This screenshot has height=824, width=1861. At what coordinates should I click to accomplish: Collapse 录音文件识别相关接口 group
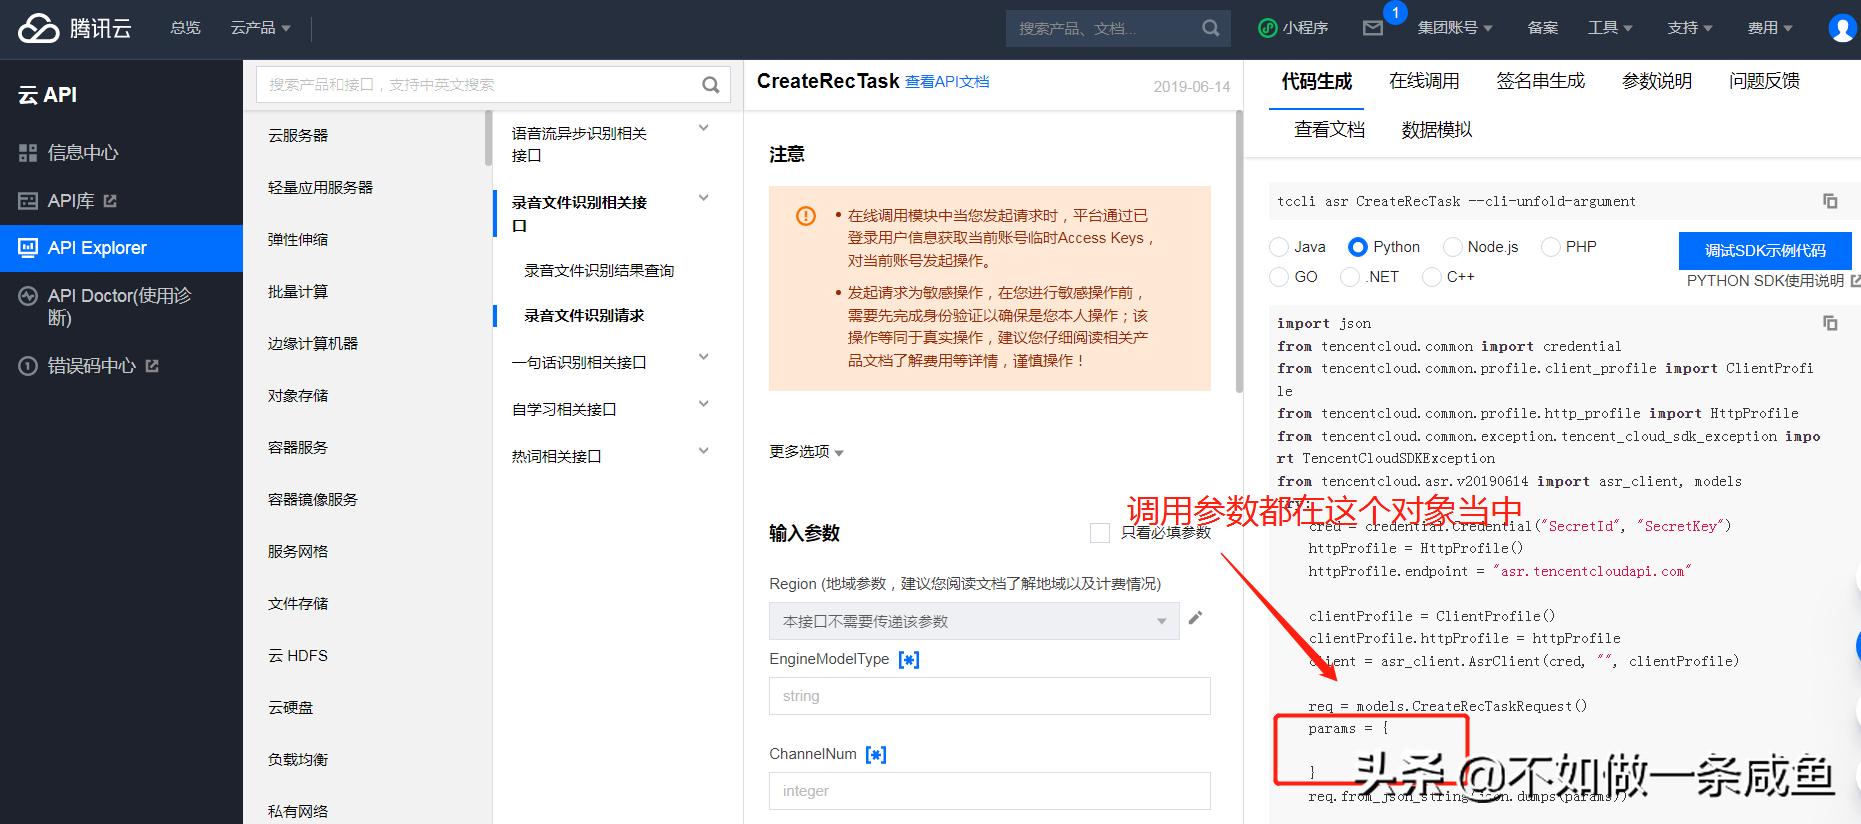pyautogui.click(x=704, y=198)
